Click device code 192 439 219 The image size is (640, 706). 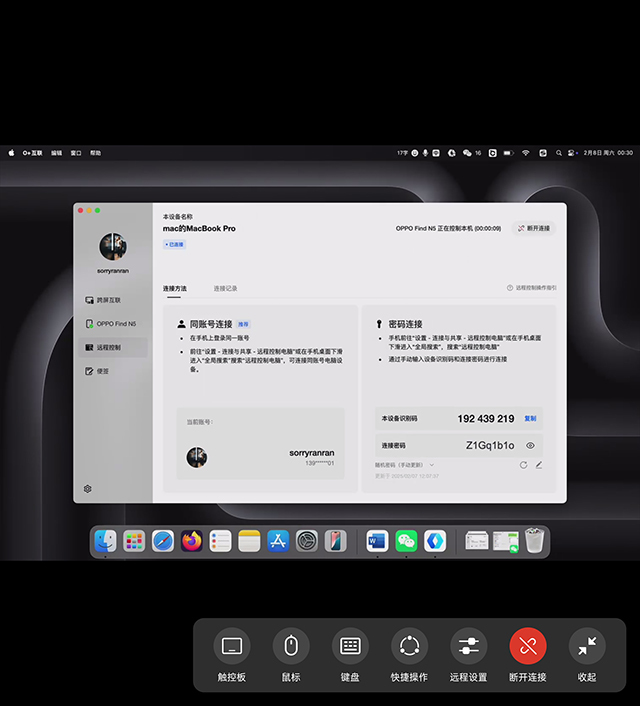click(x=486, y=419)
